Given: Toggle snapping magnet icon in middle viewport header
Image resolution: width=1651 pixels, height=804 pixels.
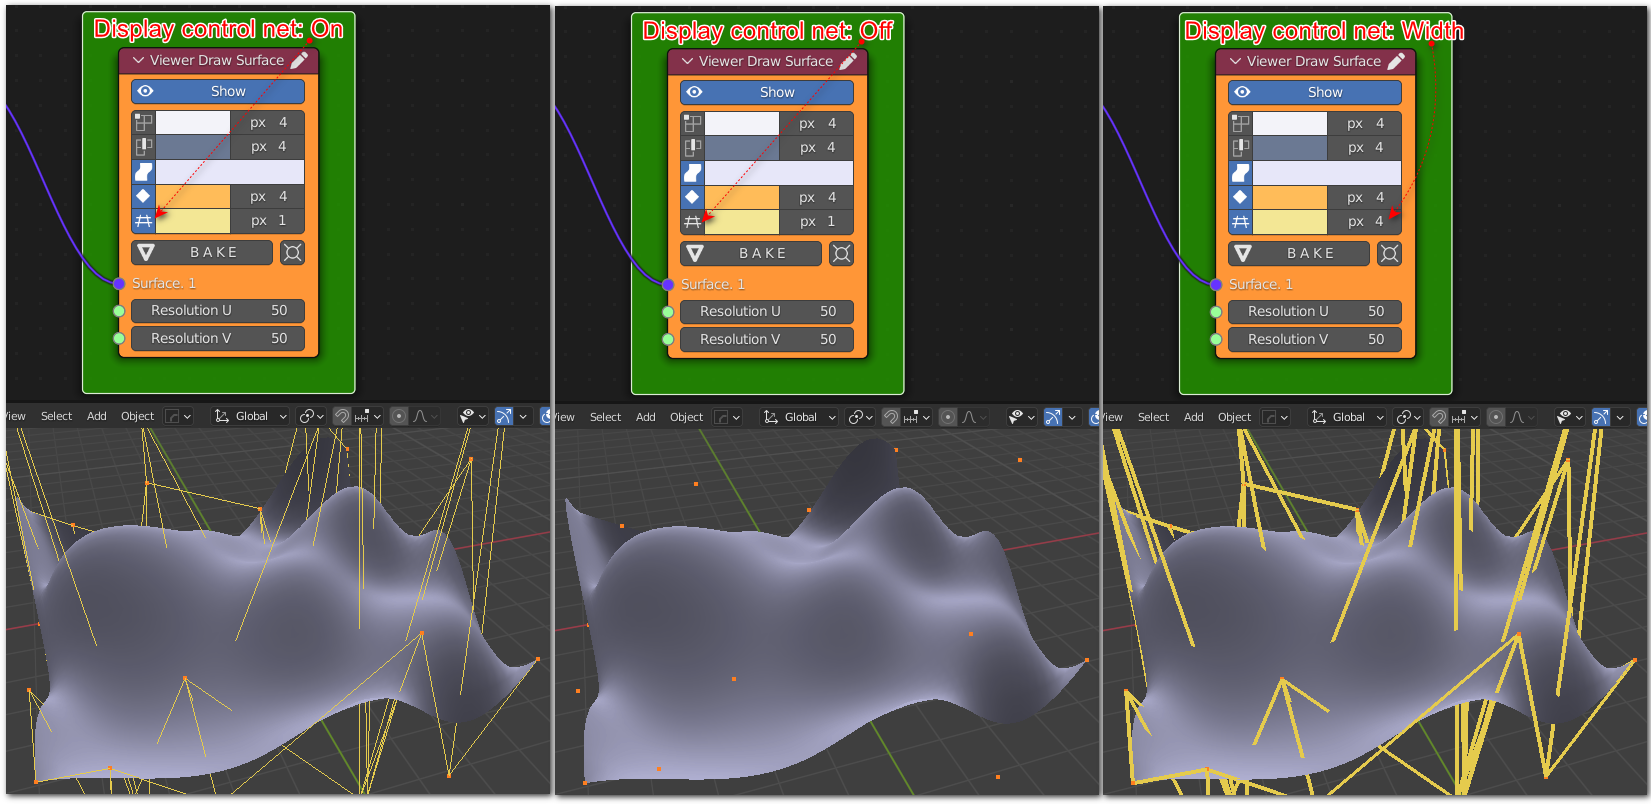Looking at the screenshot, I should [x=890, y=417].
